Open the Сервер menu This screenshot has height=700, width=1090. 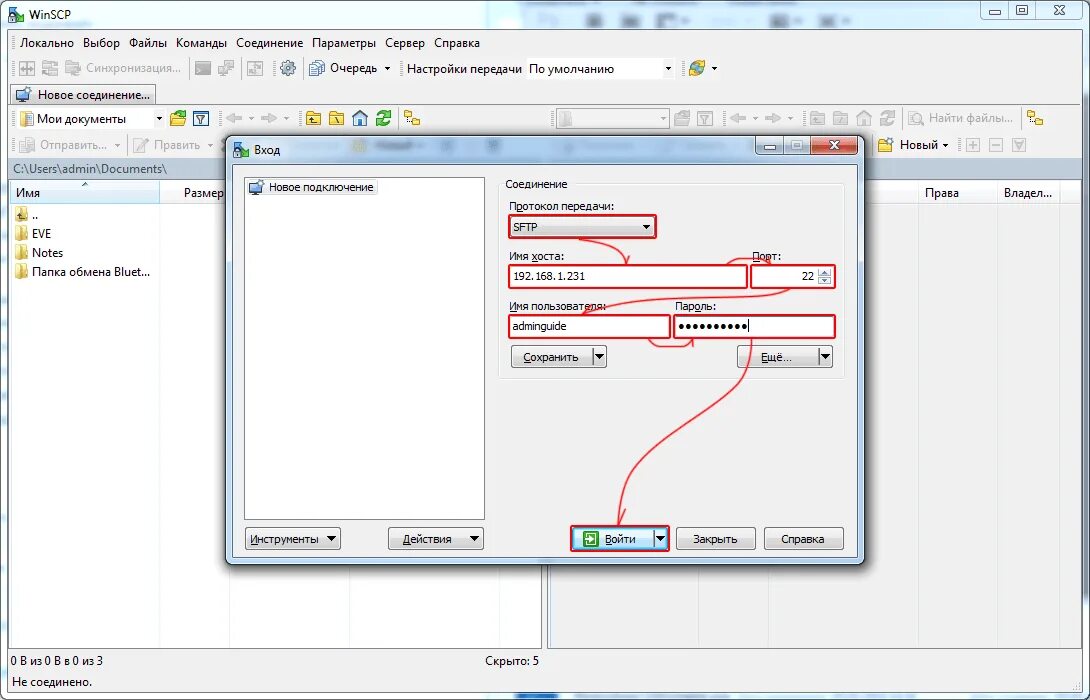[405, 42]
